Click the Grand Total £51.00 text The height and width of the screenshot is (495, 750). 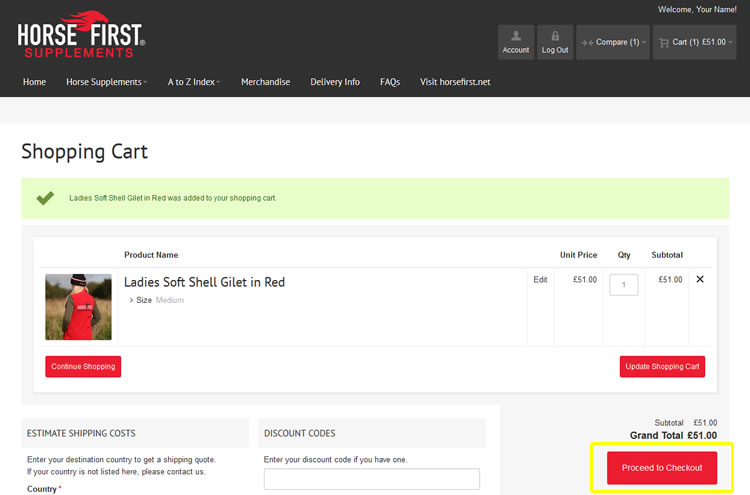pyautogui.click(x=673, y=436)
